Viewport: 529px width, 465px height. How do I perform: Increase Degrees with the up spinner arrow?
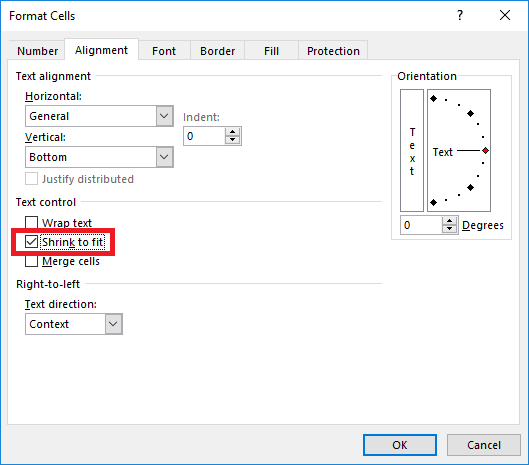(449, 221)
